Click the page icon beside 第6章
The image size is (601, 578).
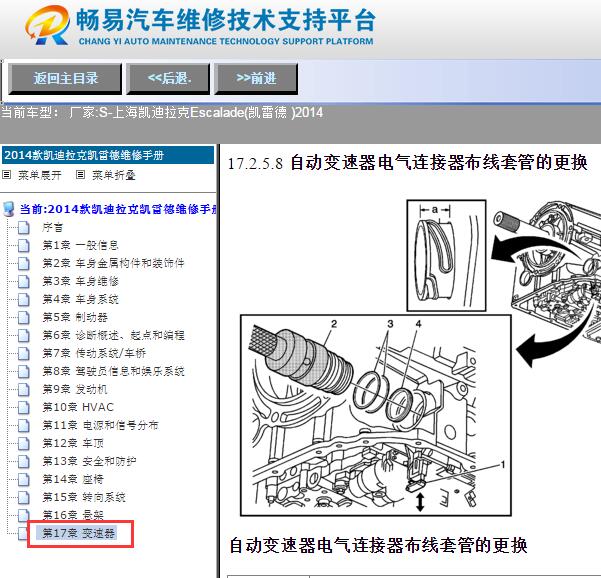24,336
